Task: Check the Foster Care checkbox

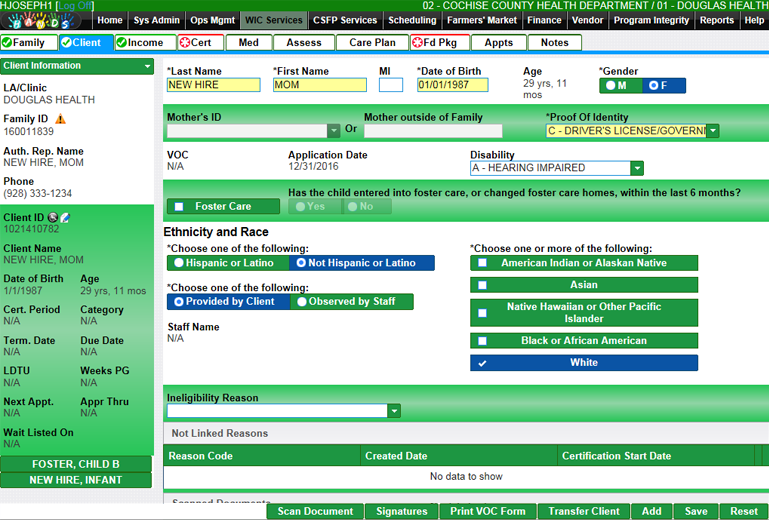Action: pyautogui.click(x=179, y=207)
